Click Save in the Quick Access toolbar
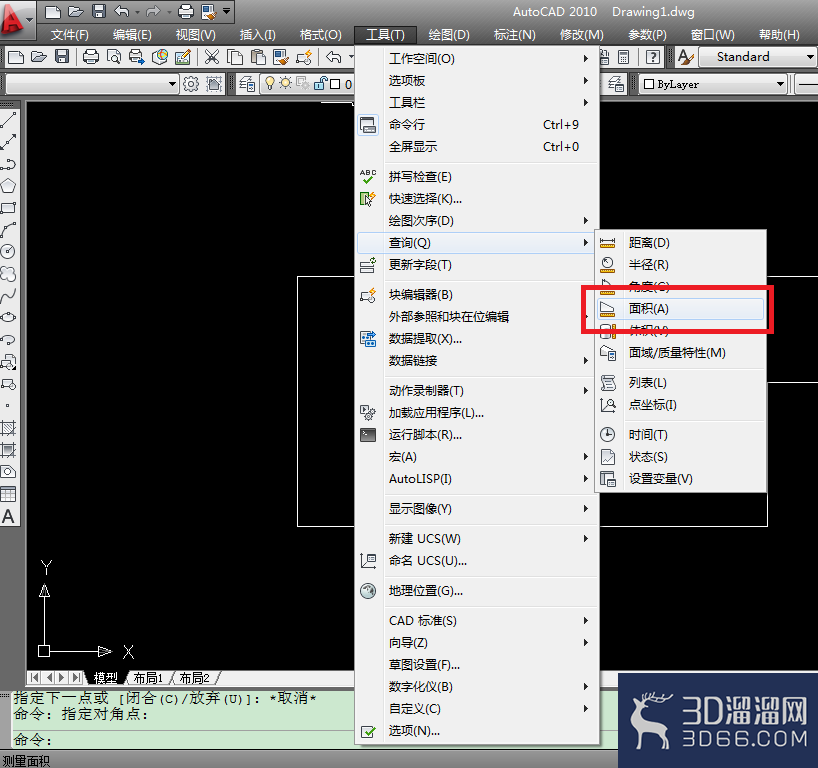 [x=99, y=11]
